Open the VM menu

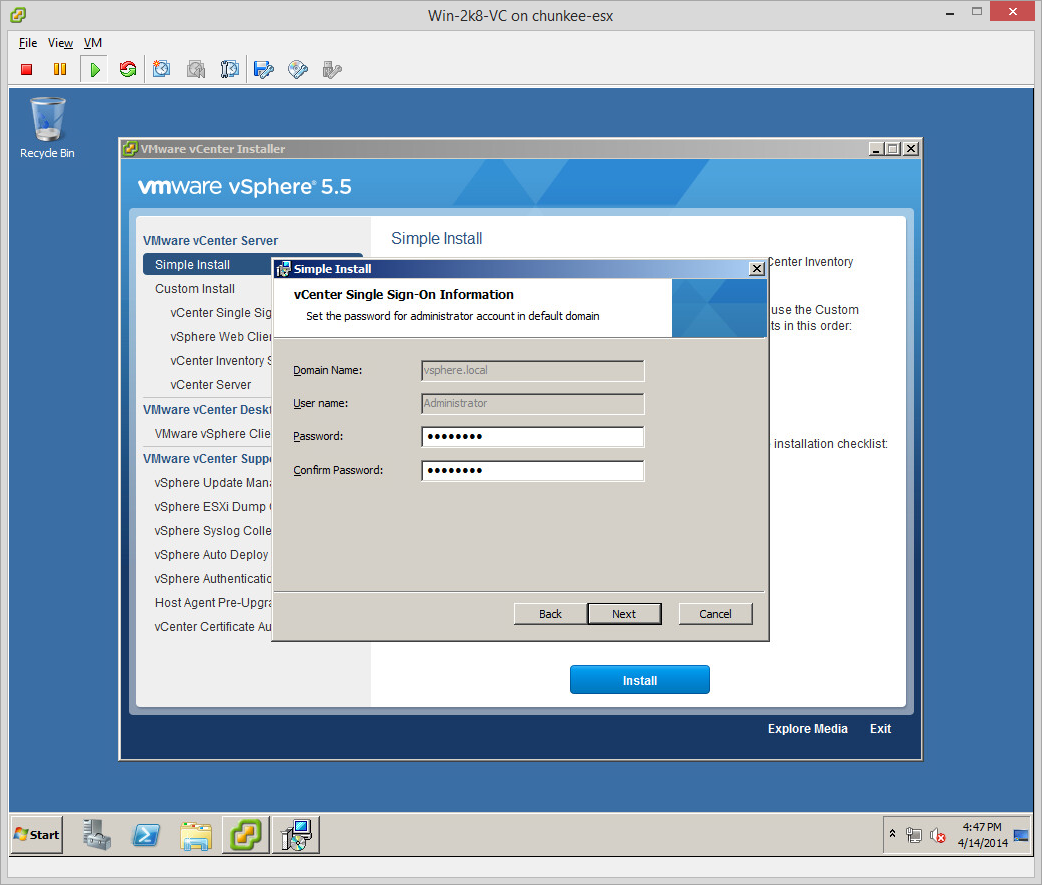tap(92, 43)
